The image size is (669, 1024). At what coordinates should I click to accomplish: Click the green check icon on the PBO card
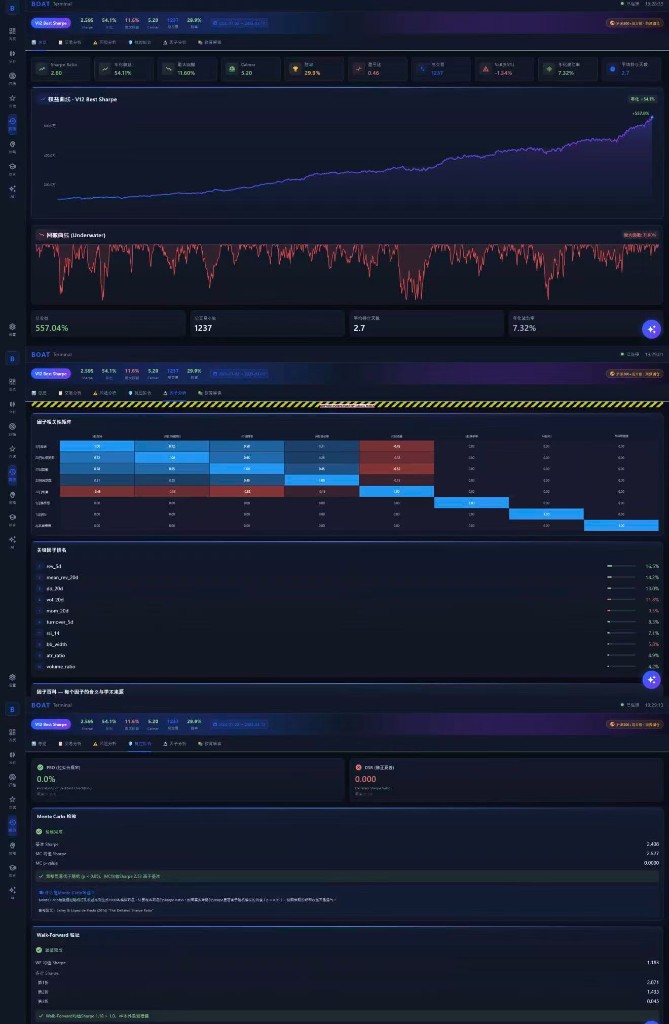pyautogui.click(x=40, y=767)
